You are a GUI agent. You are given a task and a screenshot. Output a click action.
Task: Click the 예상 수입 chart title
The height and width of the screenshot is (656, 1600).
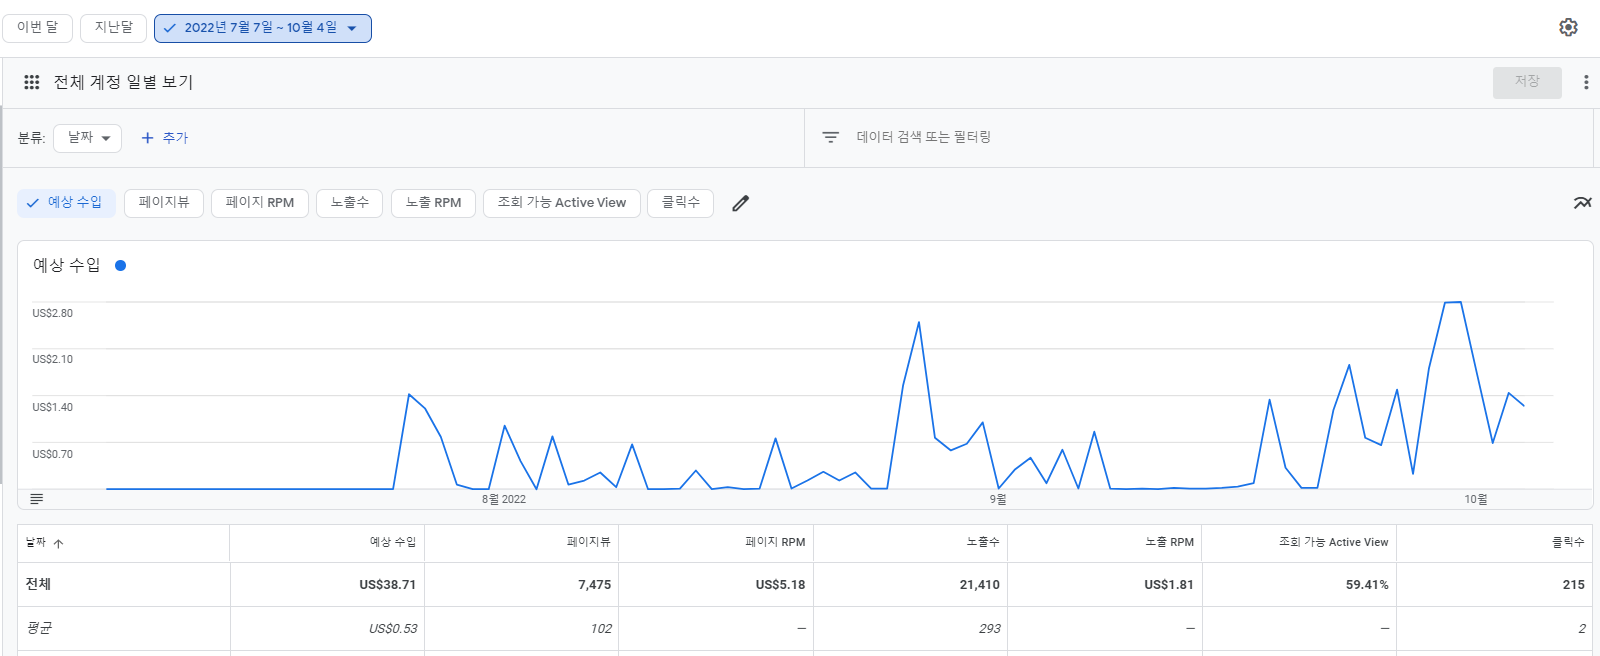click(x=66, y=265)
